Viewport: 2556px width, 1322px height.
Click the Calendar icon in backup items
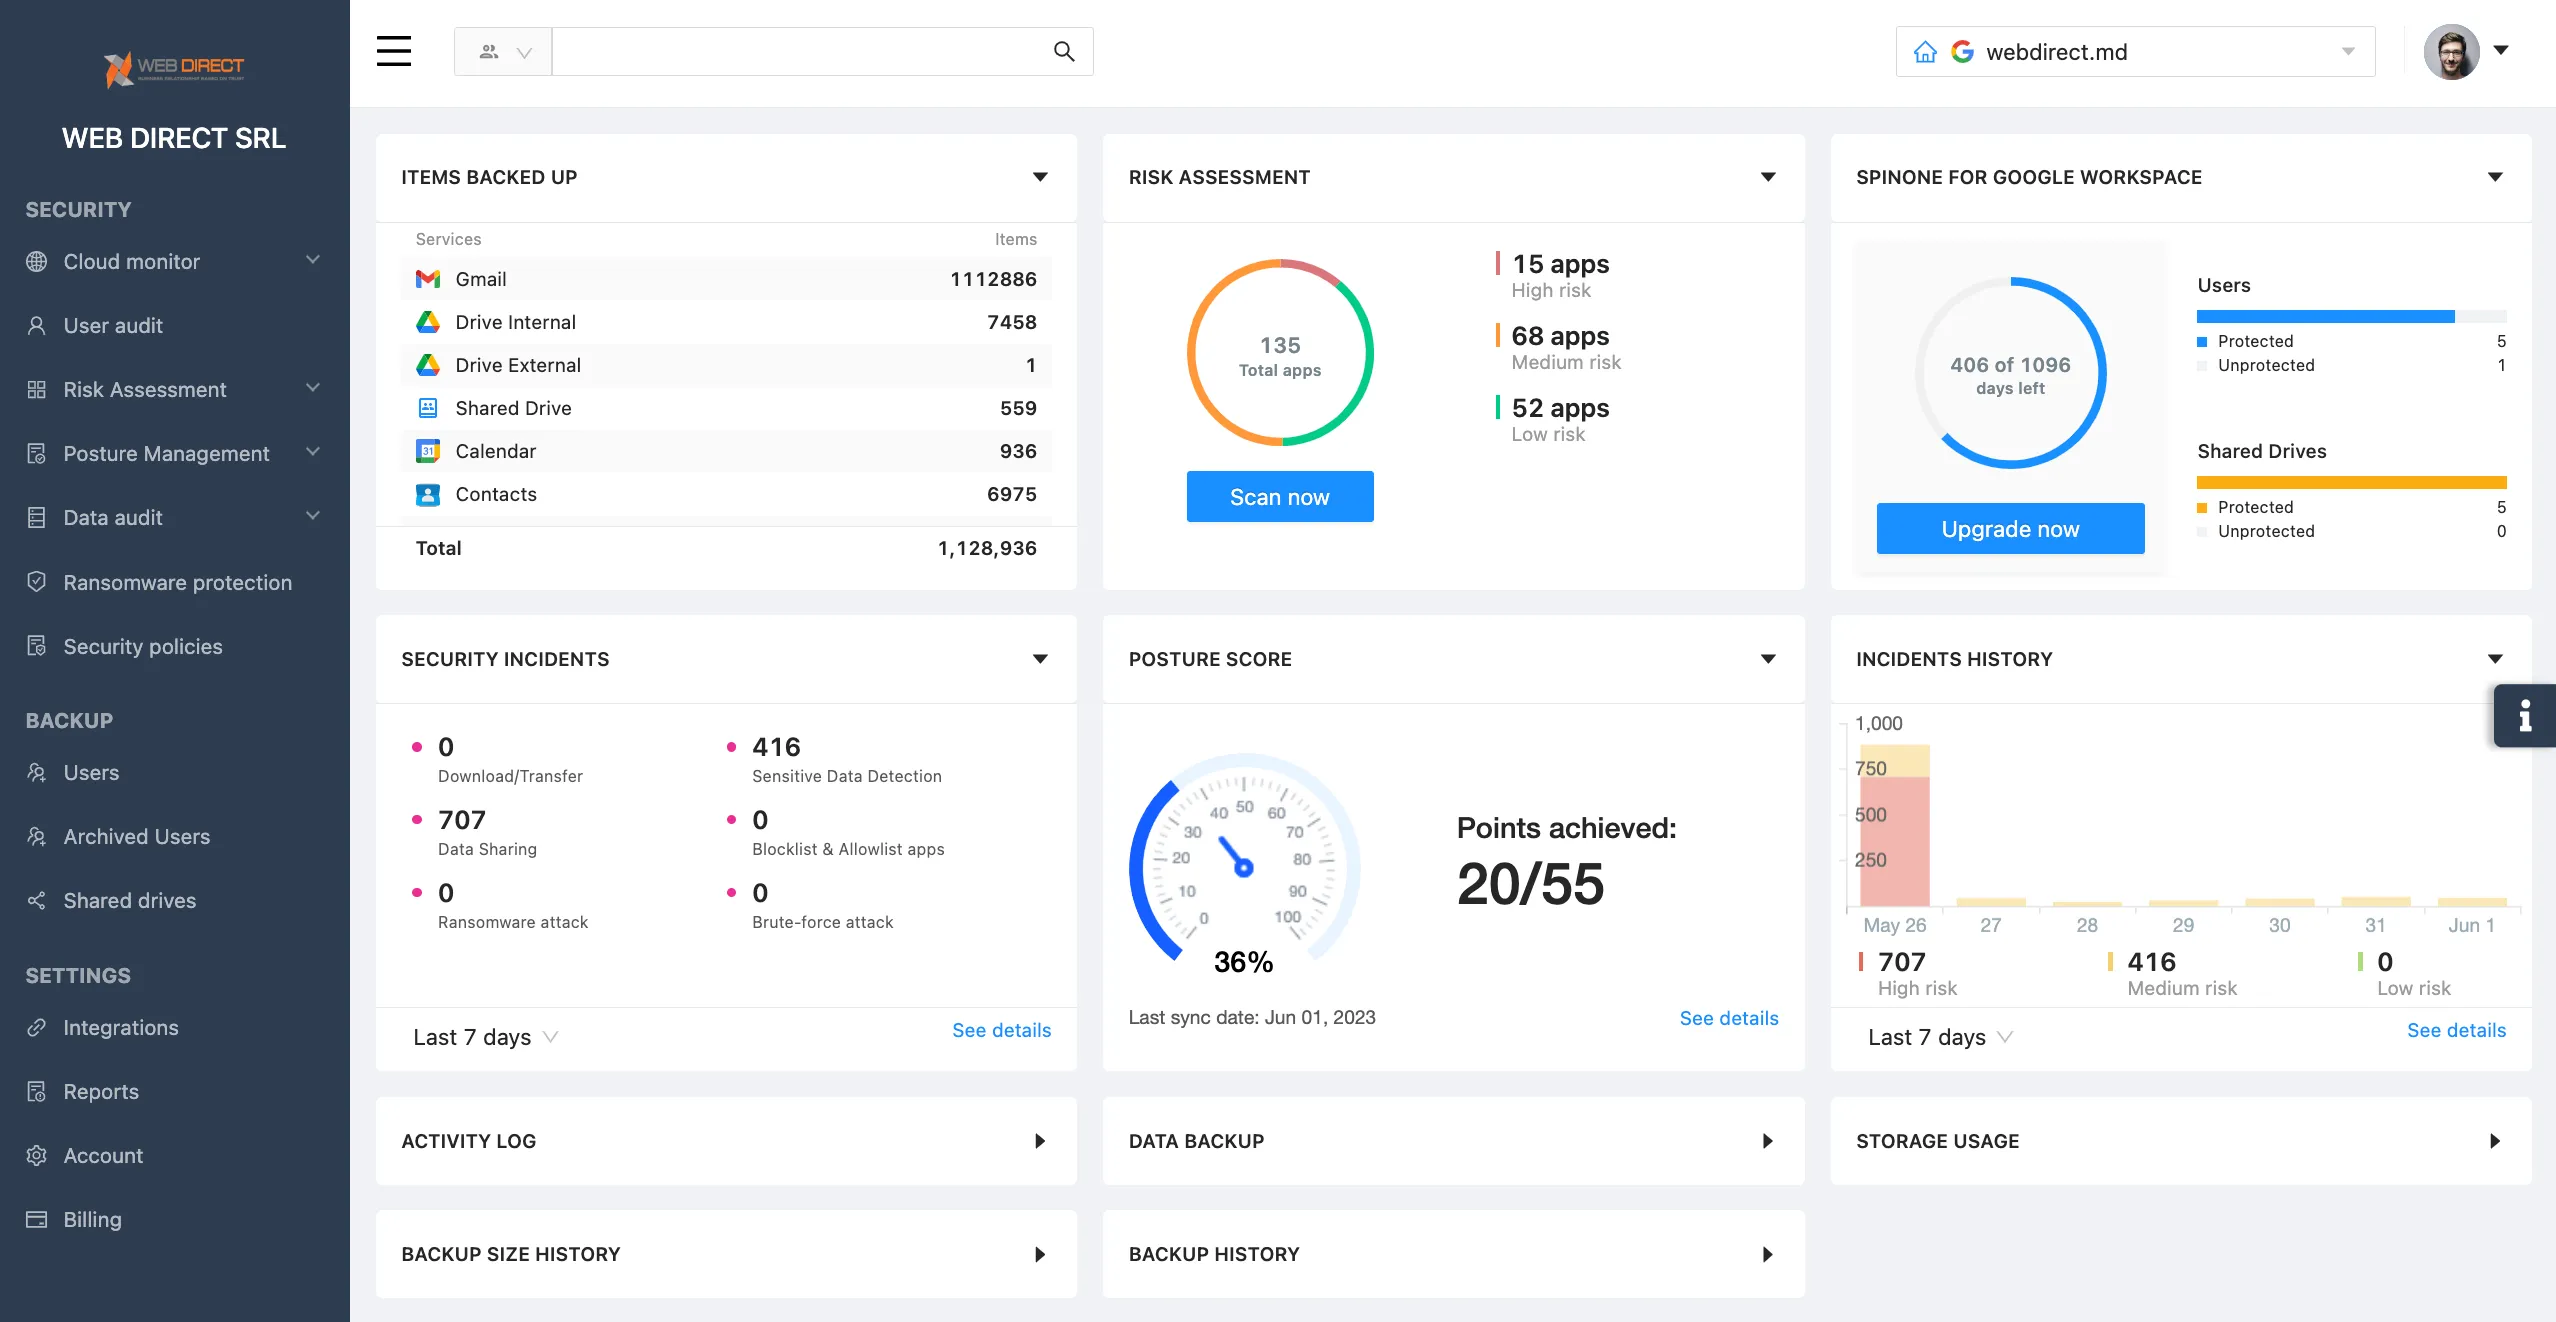pyautogui.click(x=428, y=450)
